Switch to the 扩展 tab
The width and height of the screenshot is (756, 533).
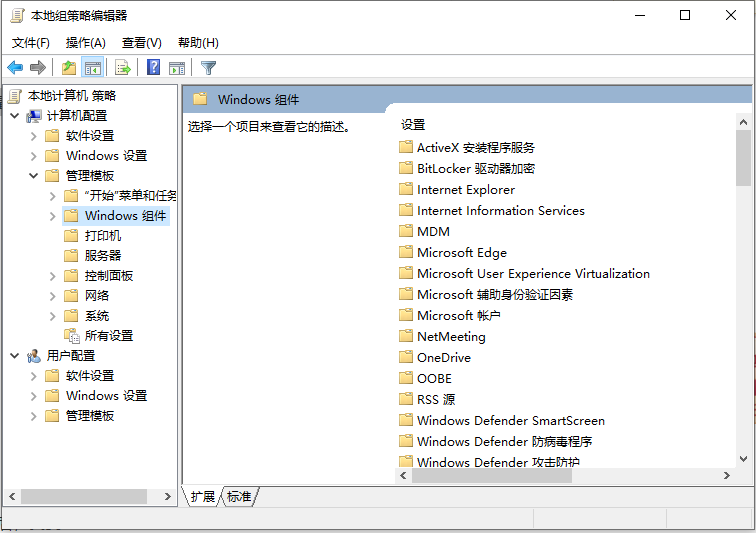click(x=202, y=496)
